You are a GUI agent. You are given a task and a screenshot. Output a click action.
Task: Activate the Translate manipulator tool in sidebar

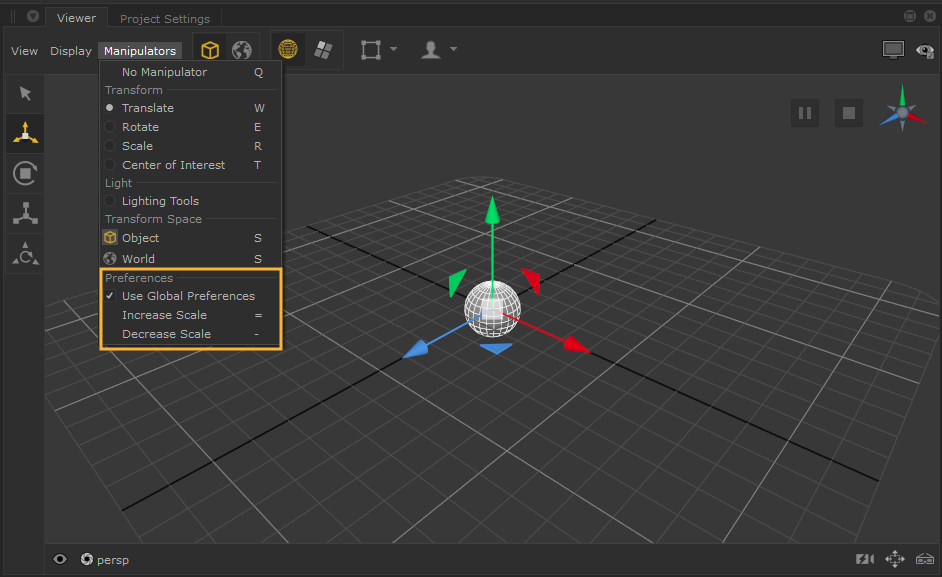click(x=25, y=133)
